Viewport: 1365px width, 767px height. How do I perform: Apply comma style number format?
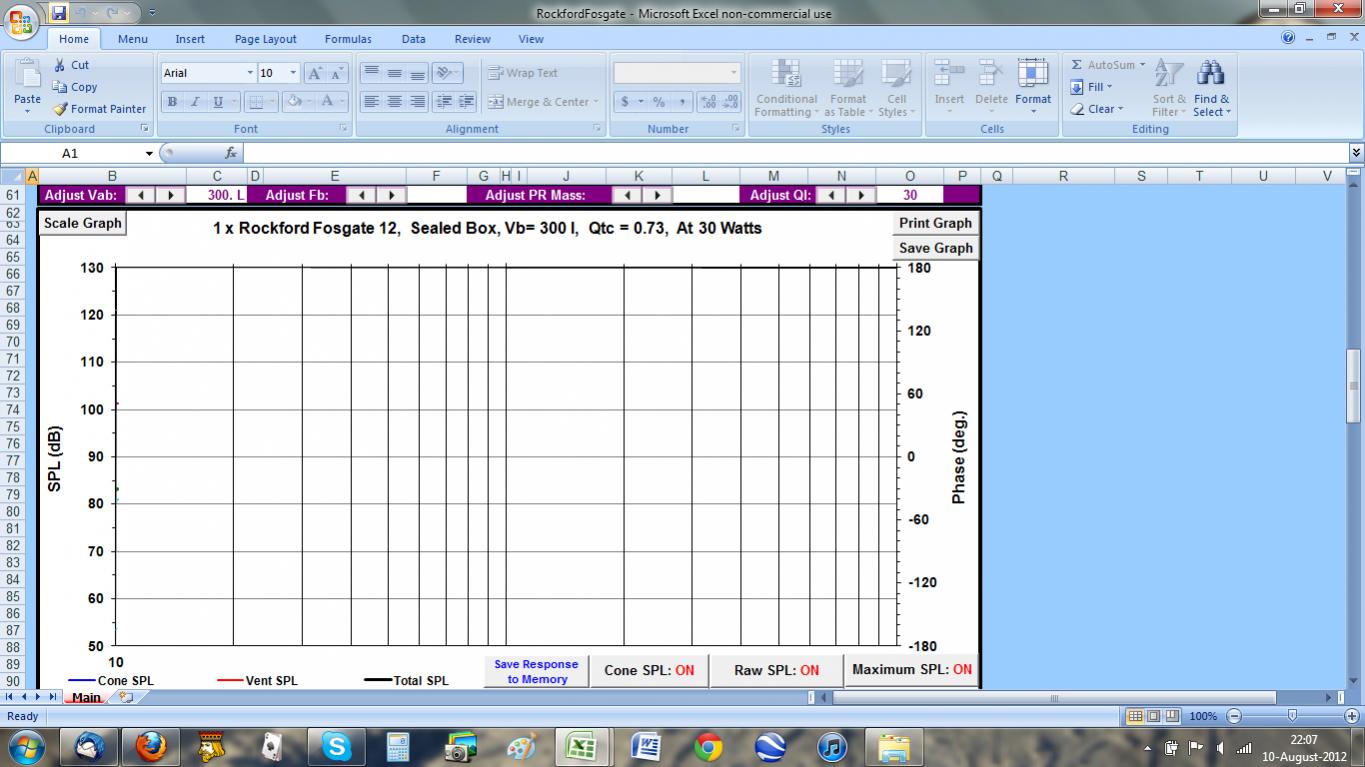[x=682, y=102]
